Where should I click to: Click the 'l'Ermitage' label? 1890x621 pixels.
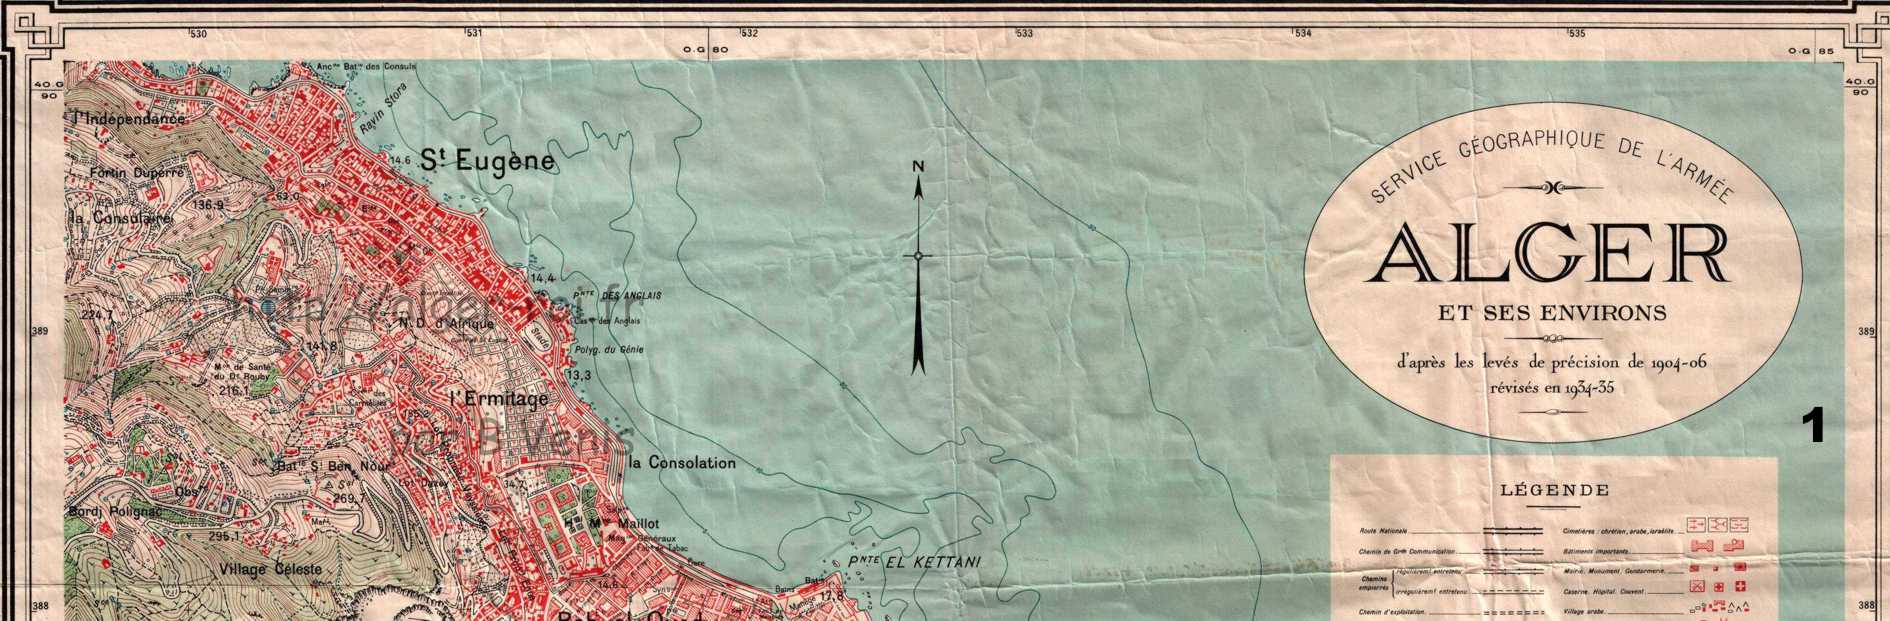click(499, 399)
